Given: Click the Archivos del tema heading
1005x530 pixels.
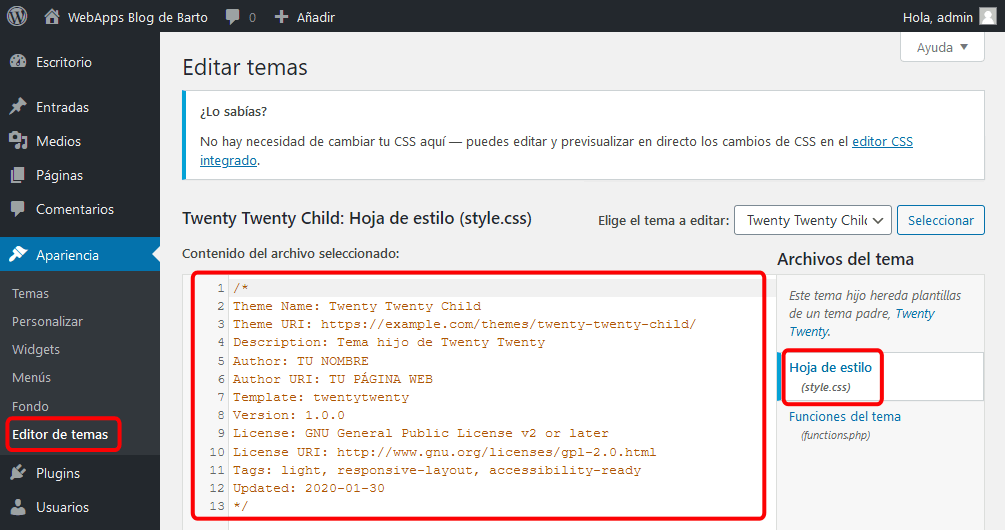Looking at the screenshot, I should pyautogui.click(x=845, y=259).
